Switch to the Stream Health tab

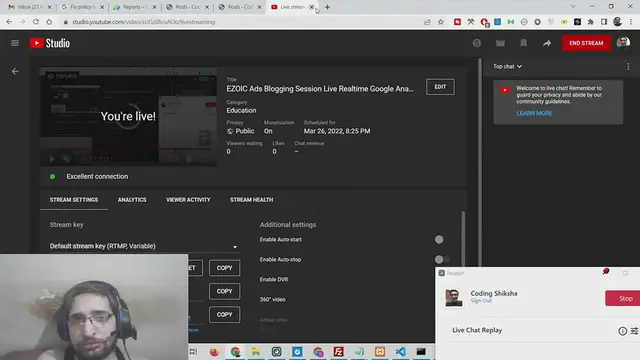[251, 200]
